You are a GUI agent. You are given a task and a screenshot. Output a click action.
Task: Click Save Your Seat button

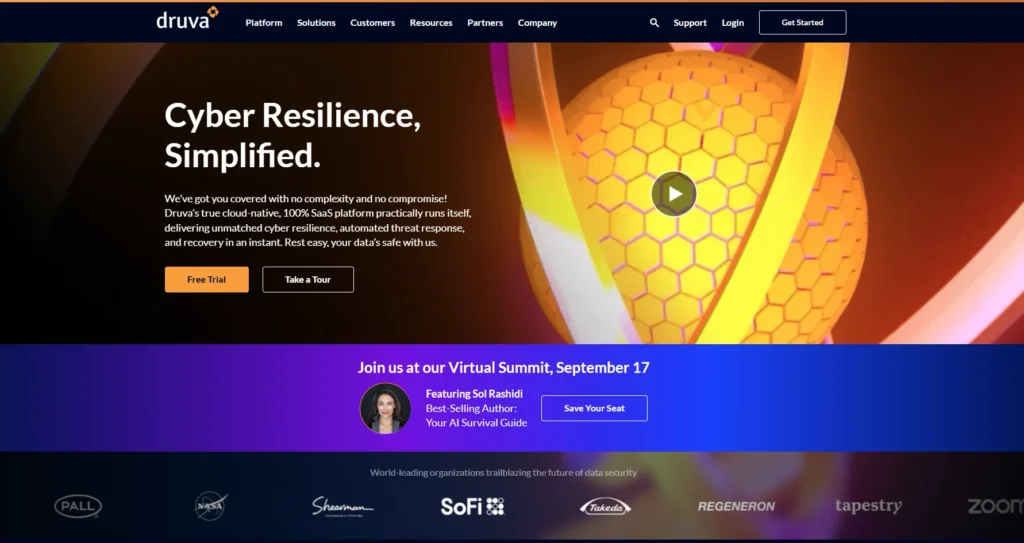[x=594, y=408]
